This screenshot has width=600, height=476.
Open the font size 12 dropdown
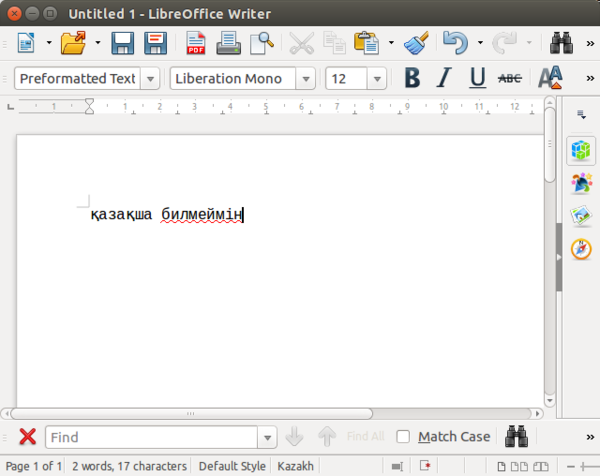pyautogui.click(x=377, y=79)
